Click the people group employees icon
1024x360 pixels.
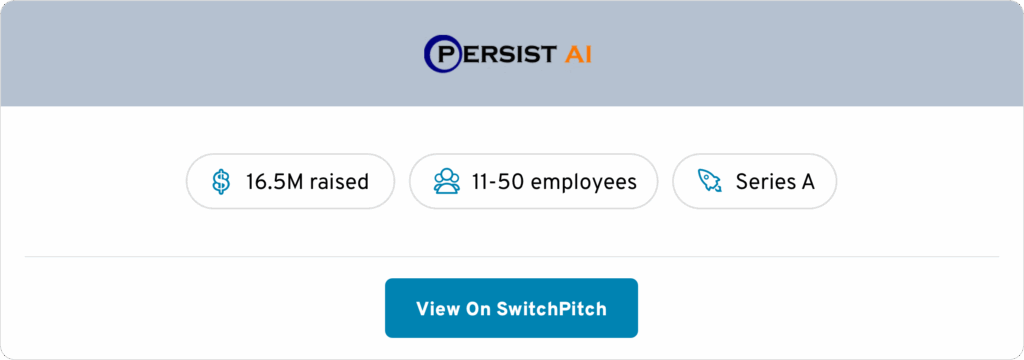click(447, 182)
